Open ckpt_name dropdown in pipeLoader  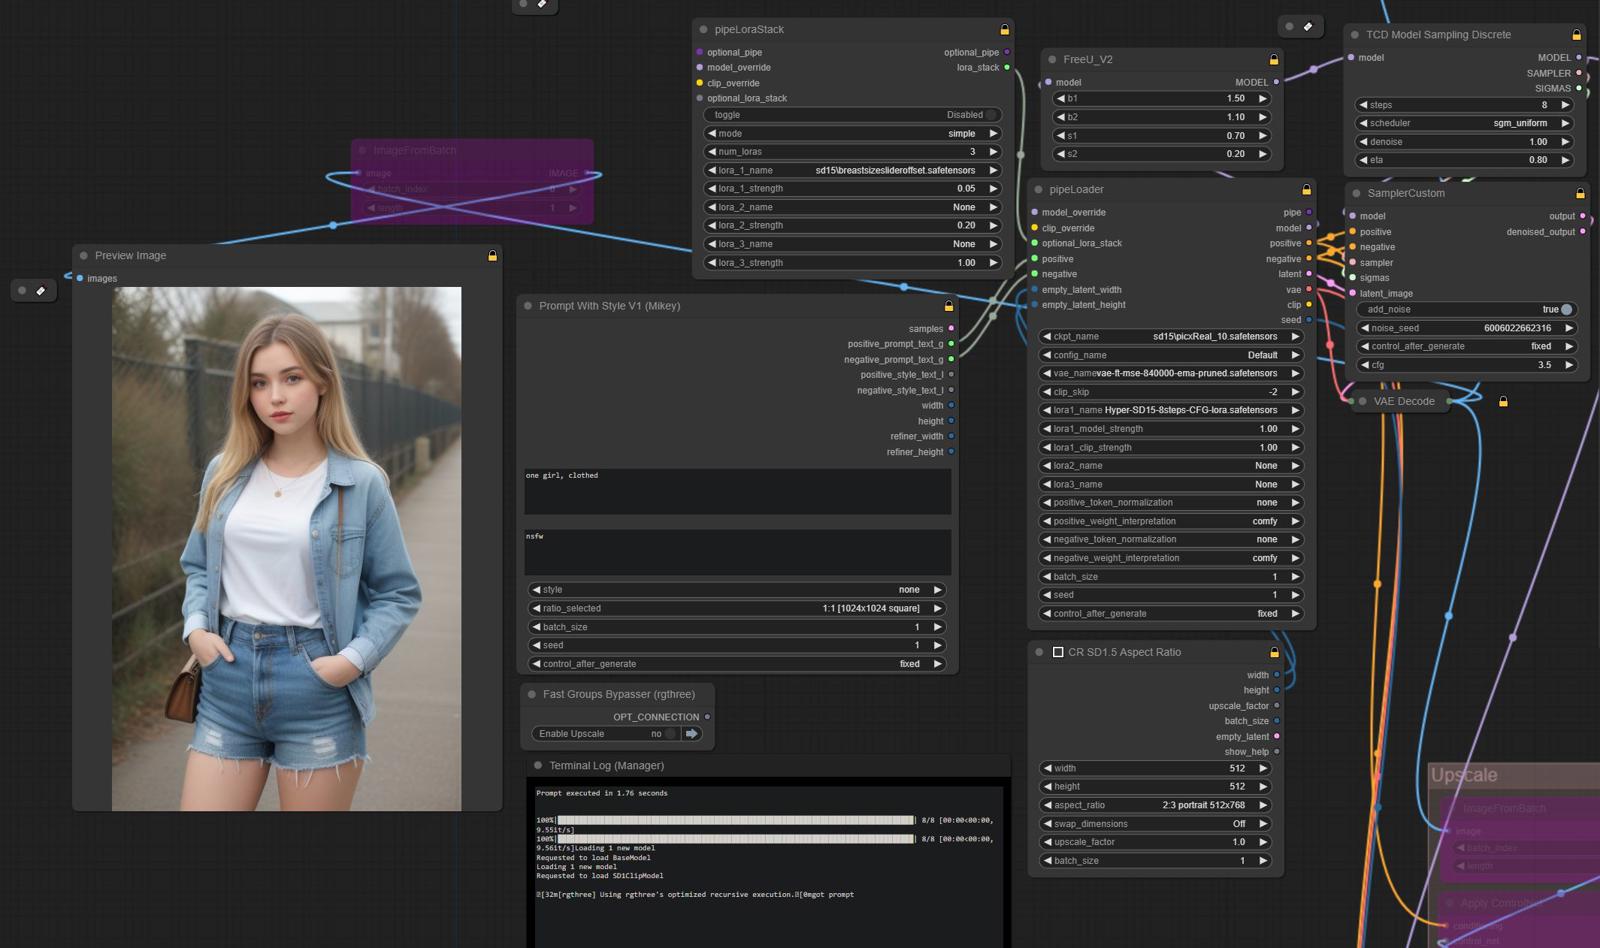(1171, 337)
